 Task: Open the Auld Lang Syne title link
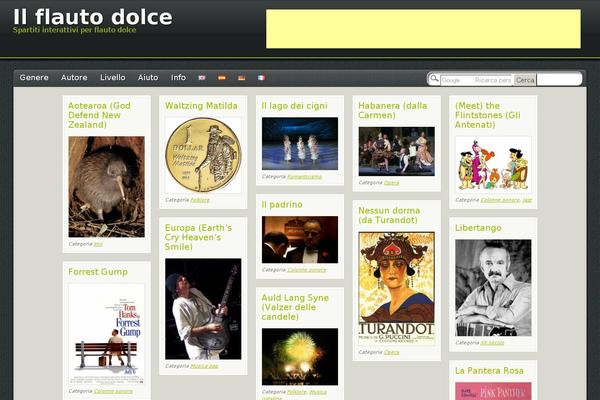click(x=295, y=307)
